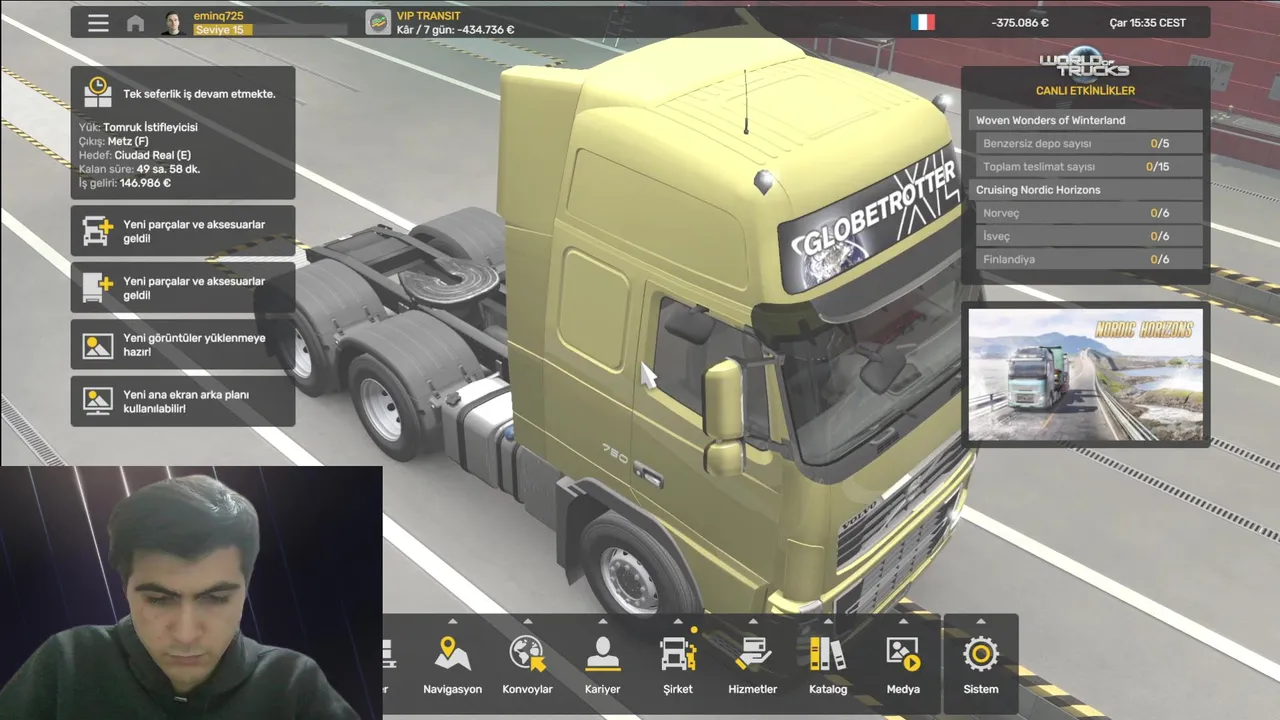Open the eminq725 player profile avatar

pyautogui.click(x=173, y=23)
